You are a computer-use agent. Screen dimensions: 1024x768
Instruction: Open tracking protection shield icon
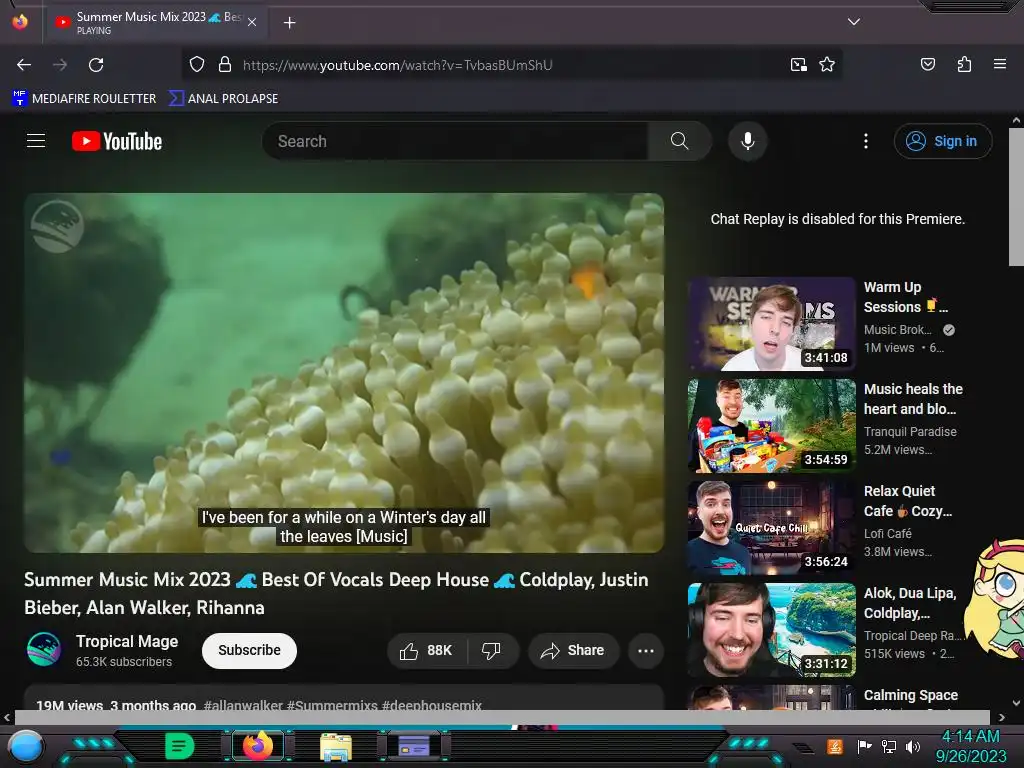point(197,65)
